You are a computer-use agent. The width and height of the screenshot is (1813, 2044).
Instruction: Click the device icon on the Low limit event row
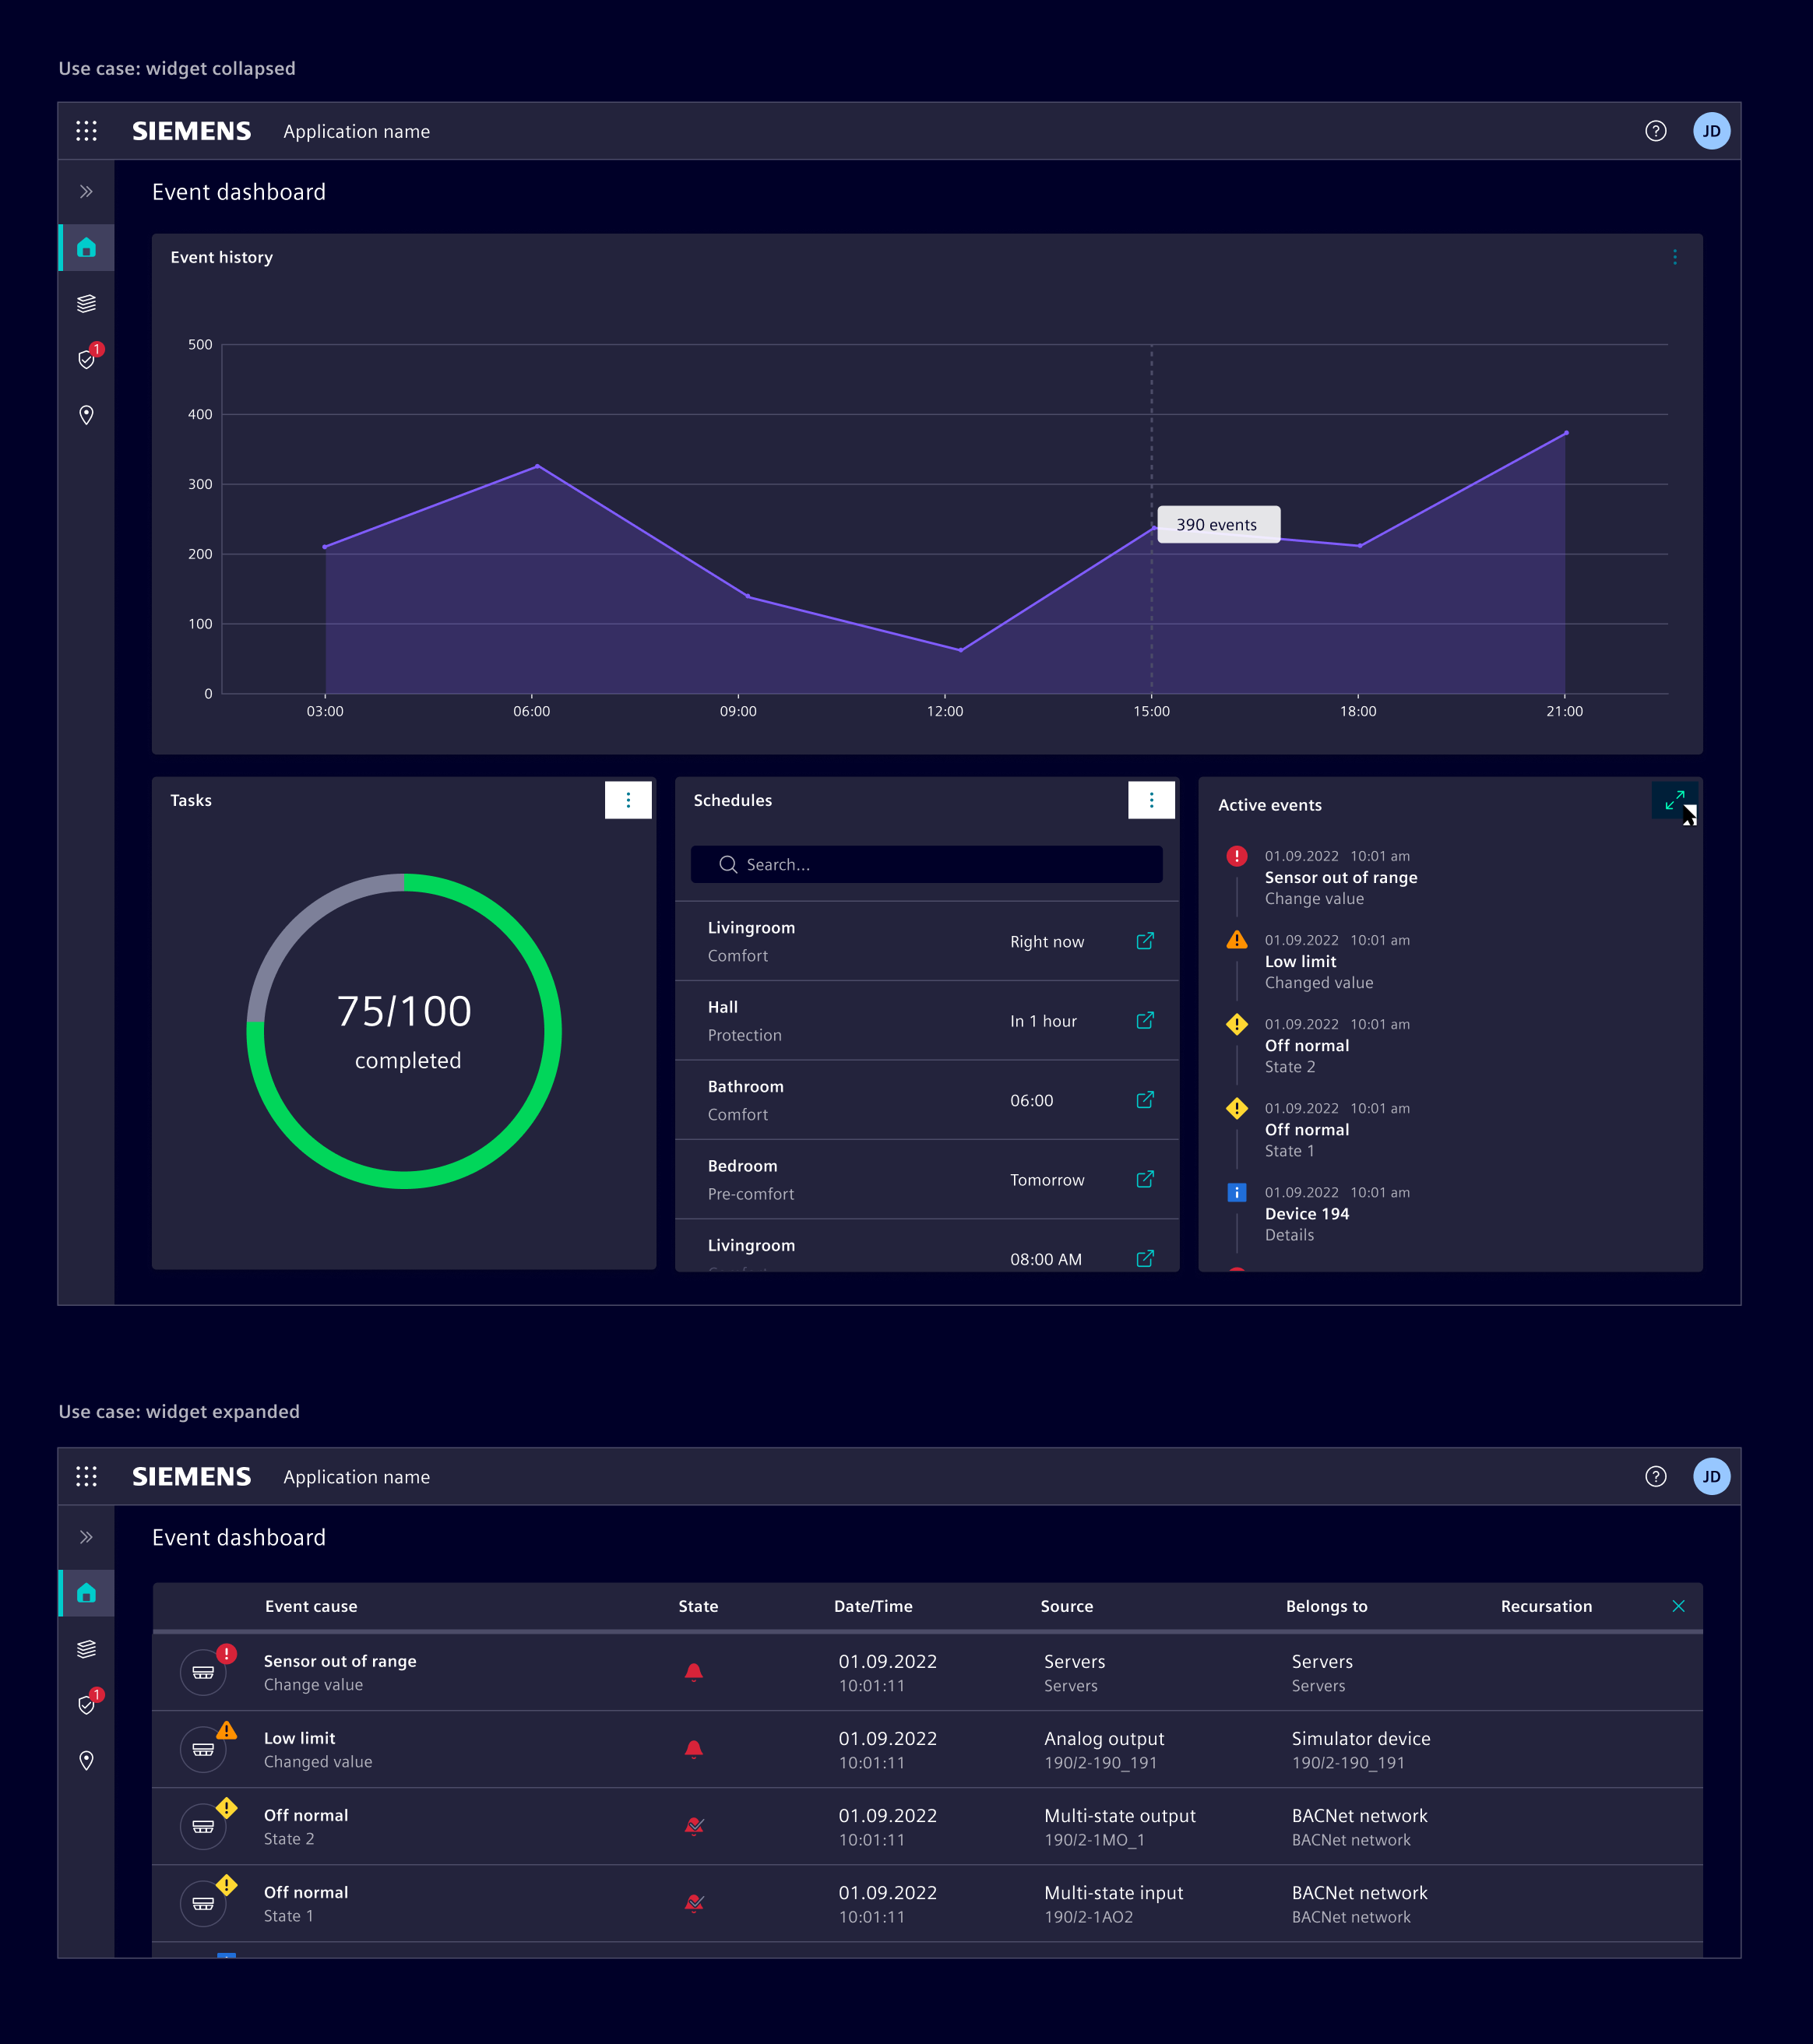[x=203, y=1748]
